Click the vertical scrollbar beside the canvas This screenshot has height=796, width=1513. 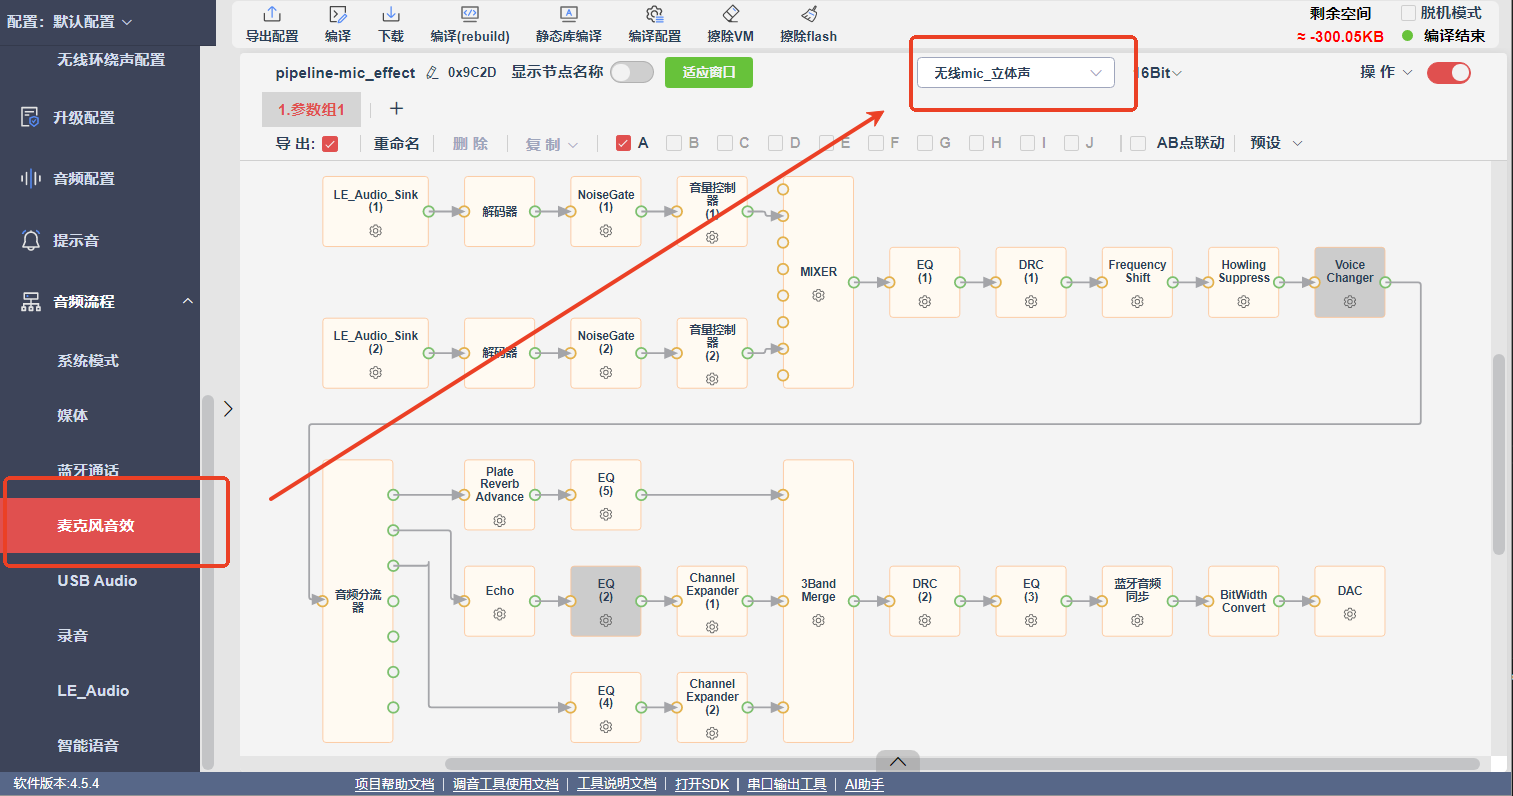click(x=1498, y=454)
